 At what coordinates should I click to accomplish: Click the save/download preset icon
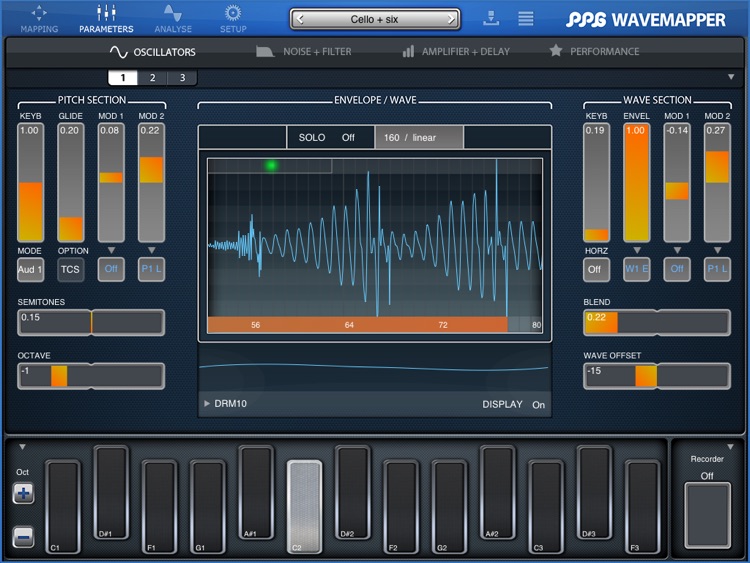(x=491, y=18)
